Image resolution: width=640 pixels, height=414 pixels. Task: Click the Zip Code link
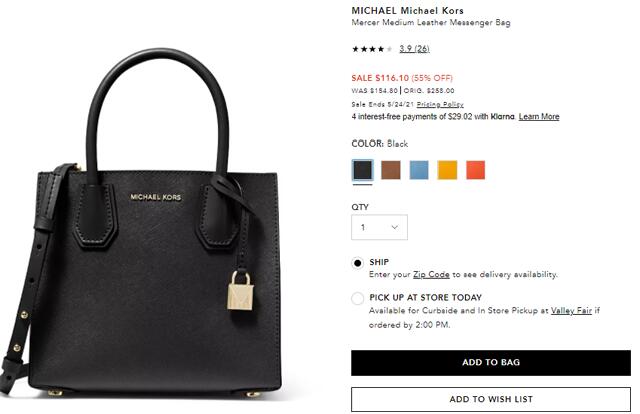432,274
